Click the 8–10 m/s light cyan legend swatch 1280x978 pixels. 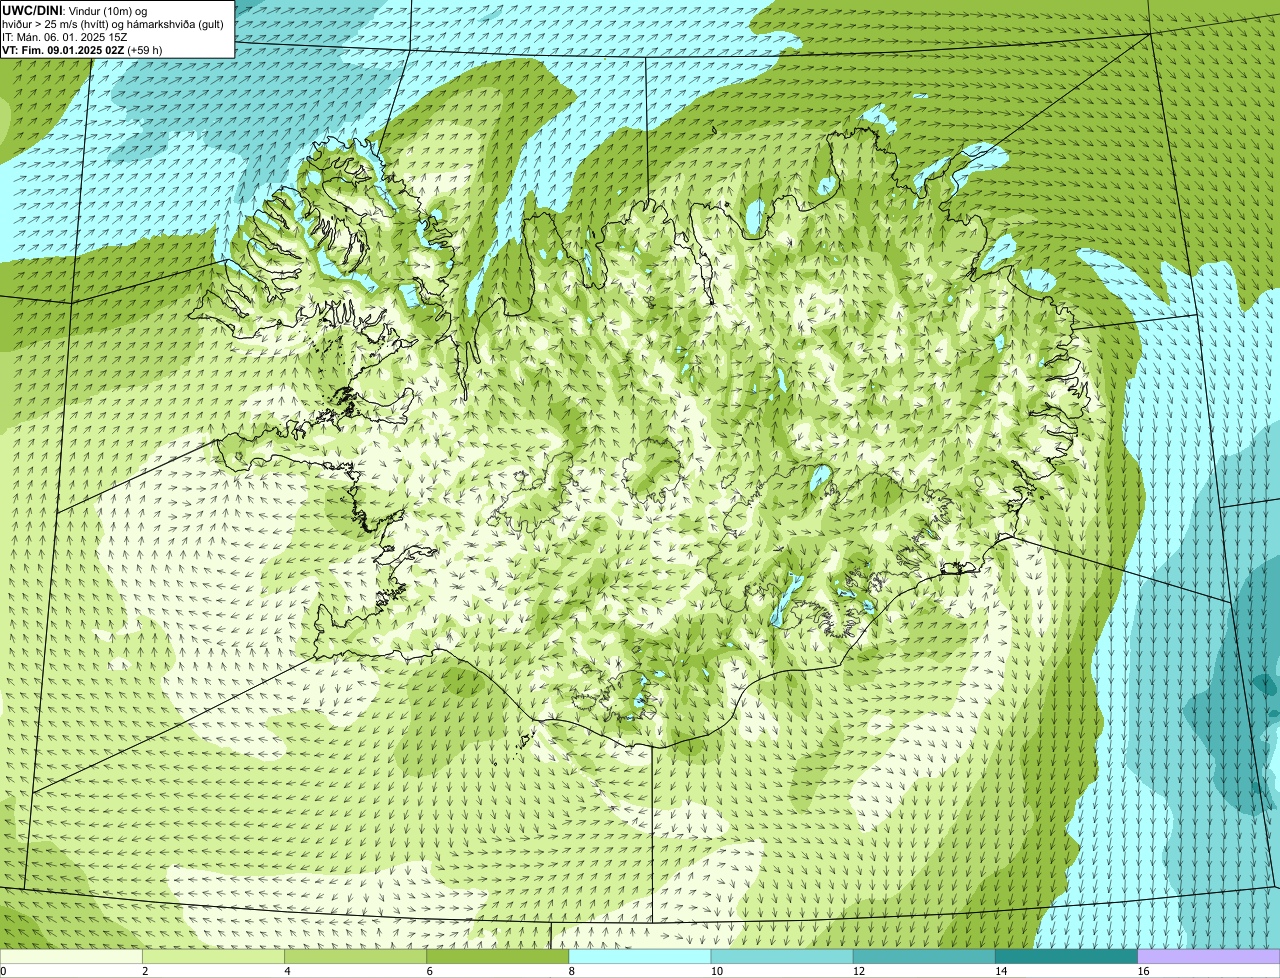coord(640,957)
